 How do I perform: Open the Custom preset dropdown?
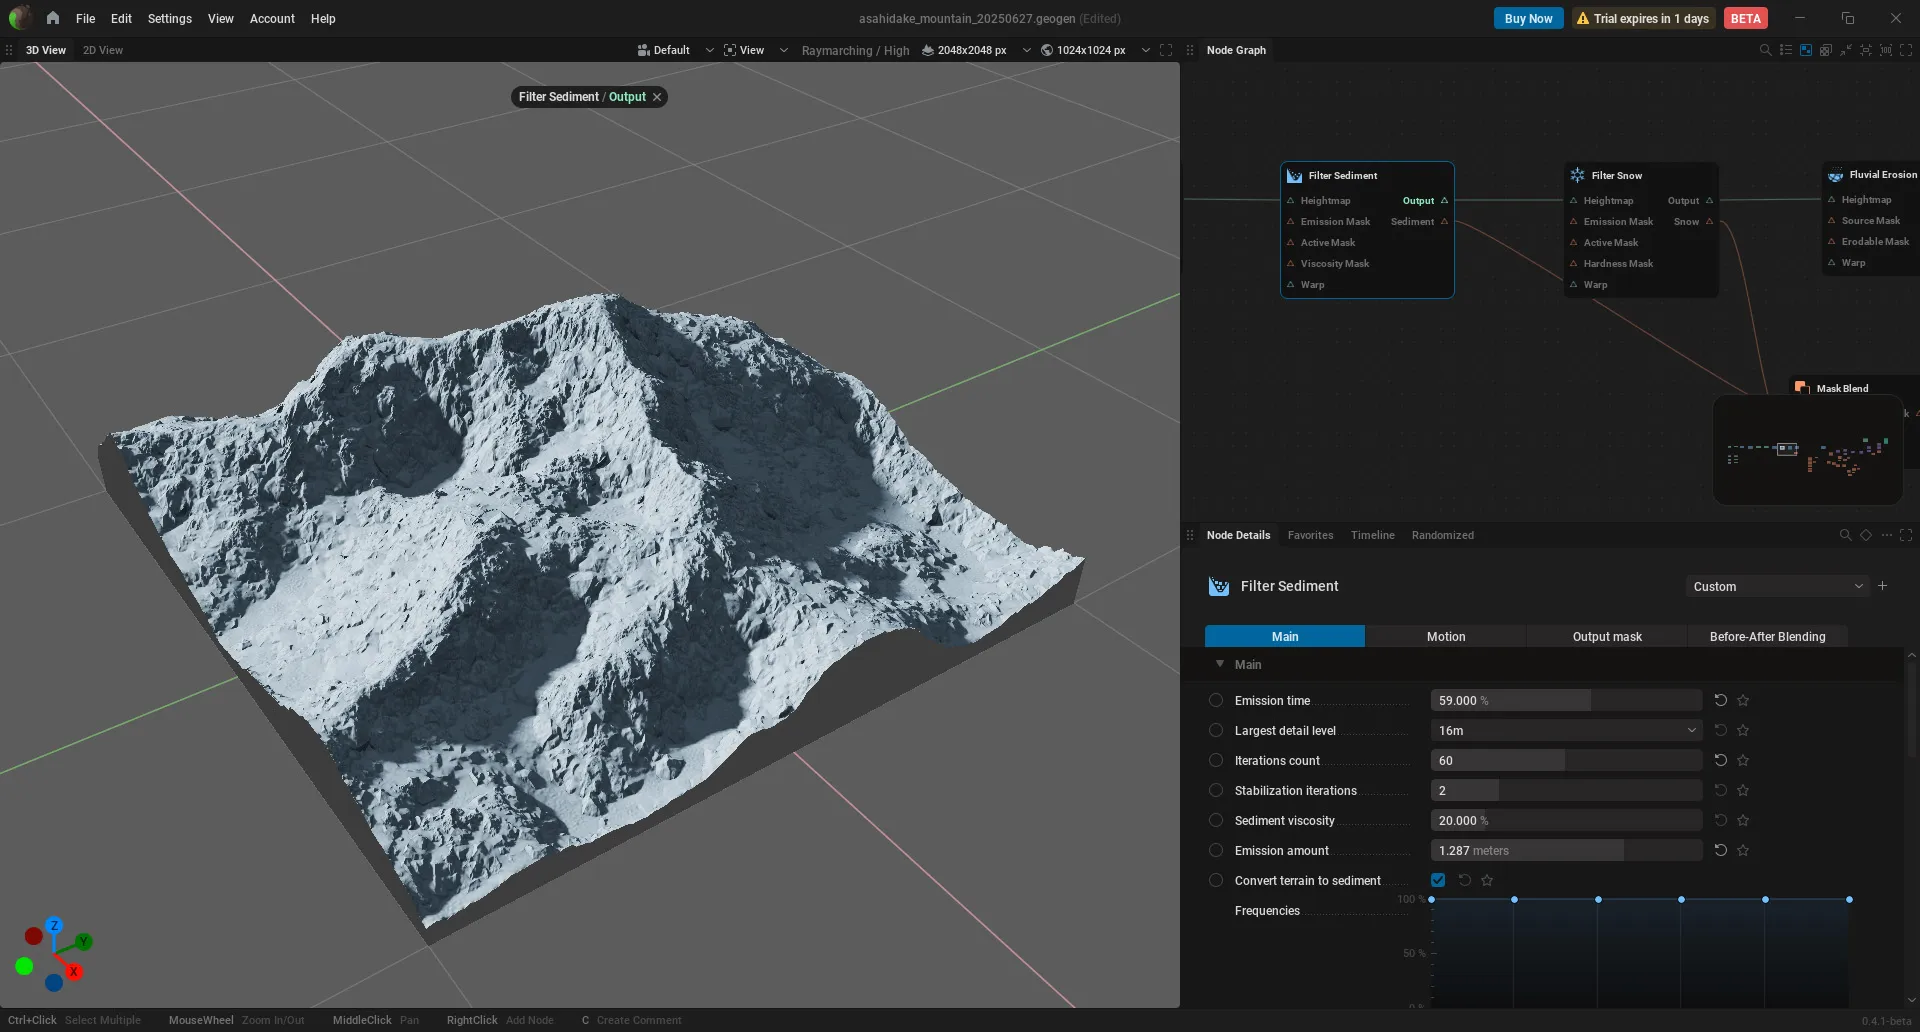(x=1776, y=586)
